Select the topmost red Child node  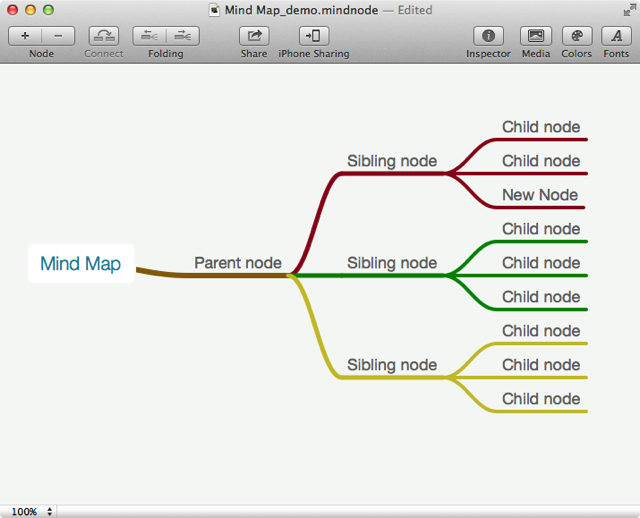tap(541, 127)
